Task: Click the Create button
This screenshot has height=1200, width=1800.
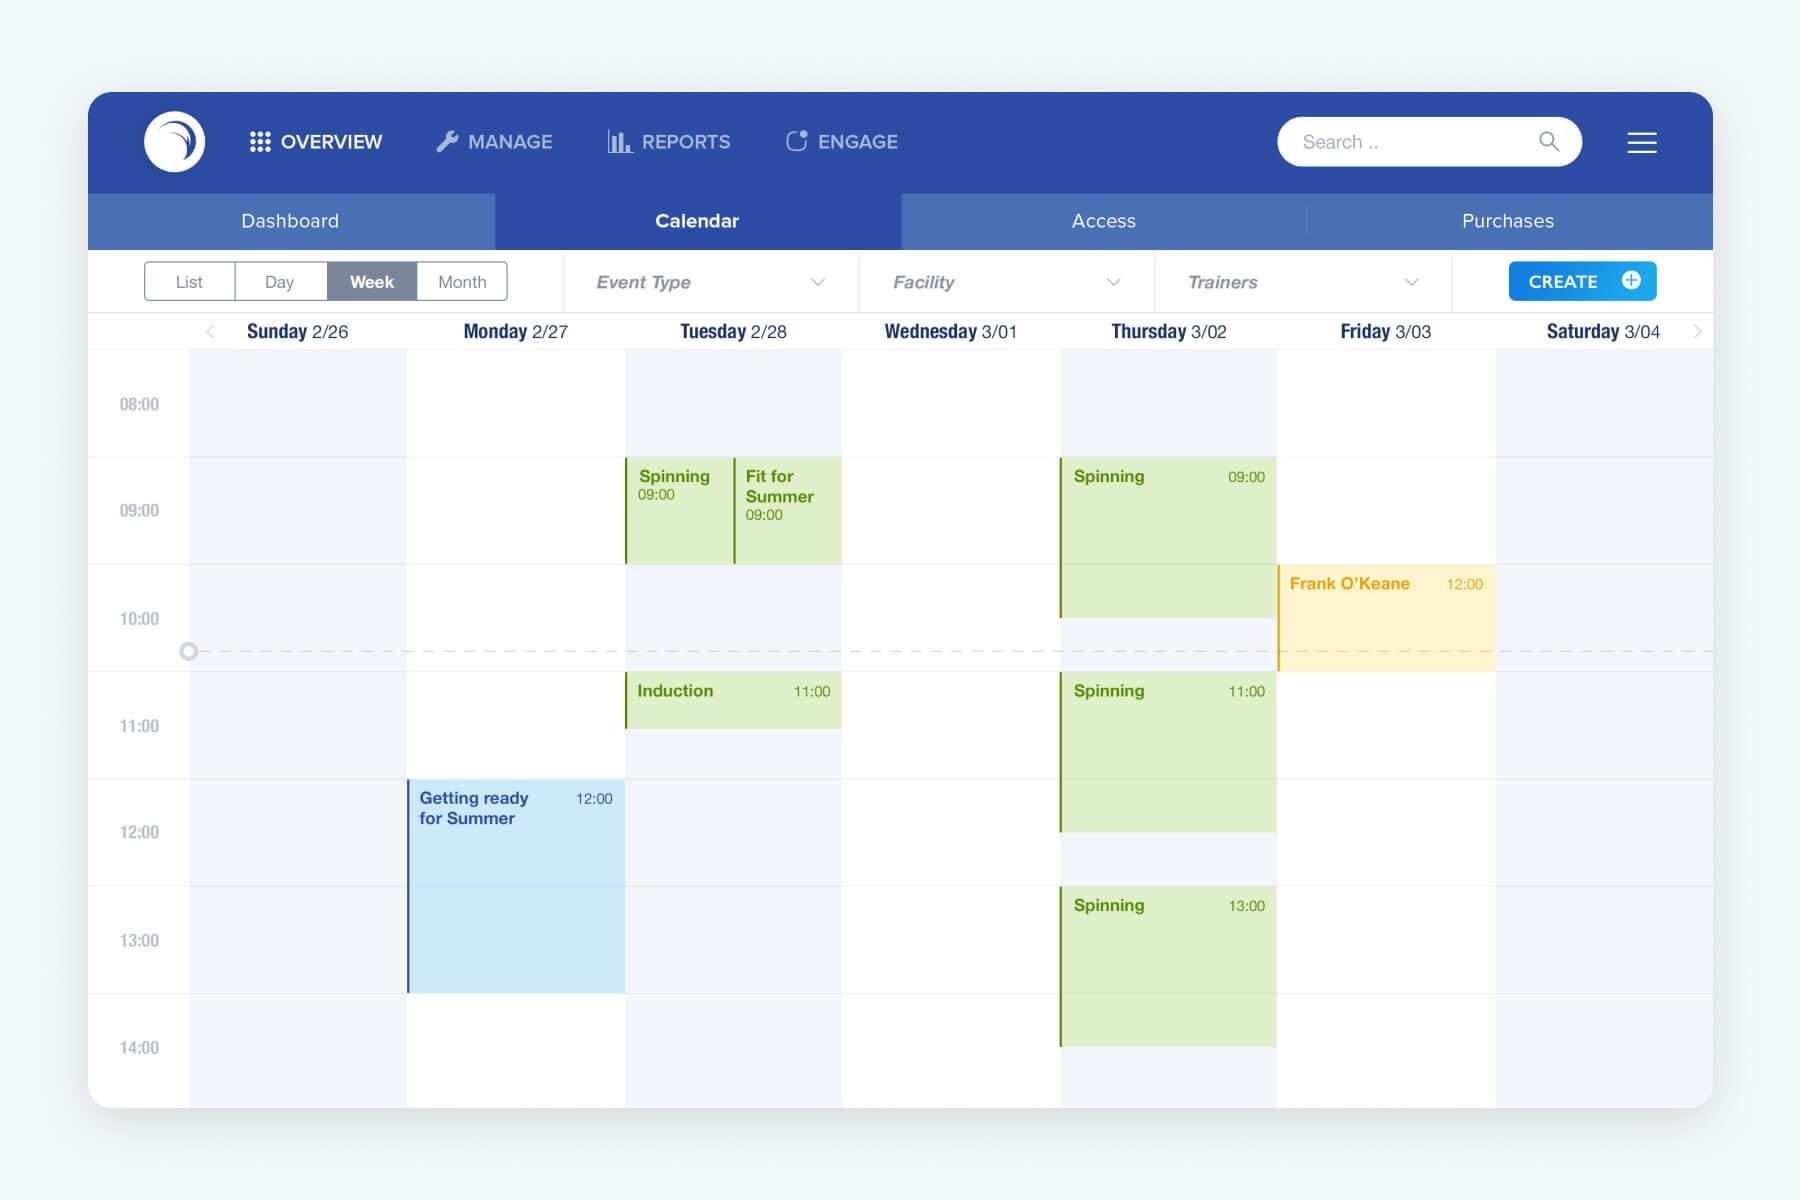Action: click(x=1582, y=281)
